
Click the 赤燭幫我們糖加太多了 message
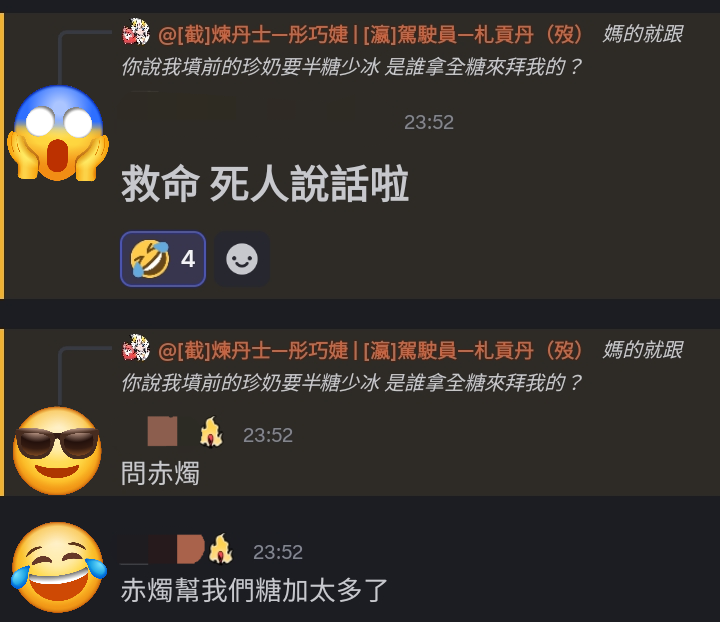(254, 590)
